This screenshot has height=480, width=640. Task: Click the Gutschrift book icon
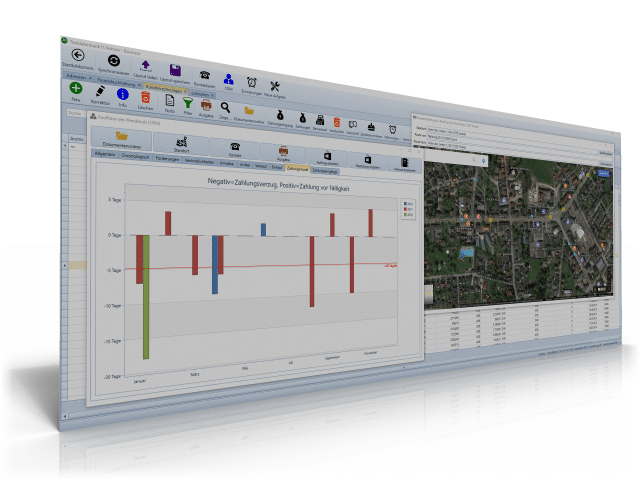pyautogui.click(x=353, y=124)
